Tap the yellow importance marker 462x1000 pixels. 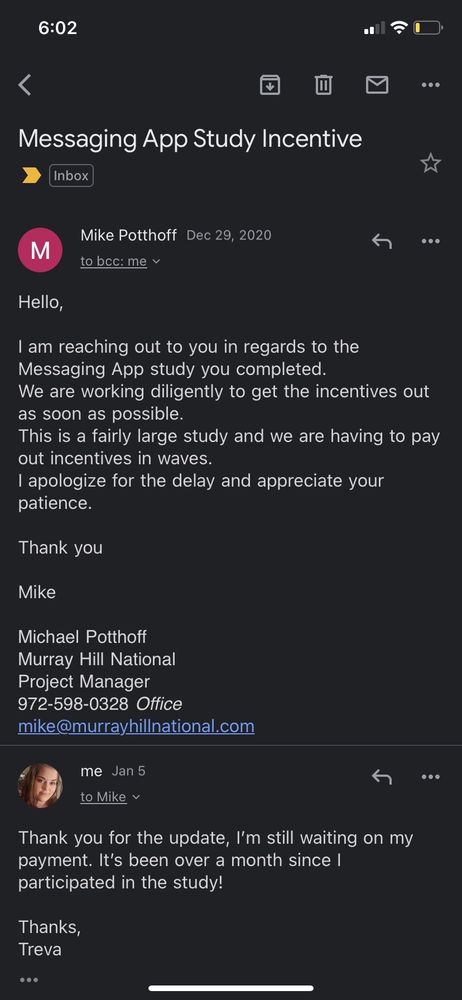(x=31, y=175)
